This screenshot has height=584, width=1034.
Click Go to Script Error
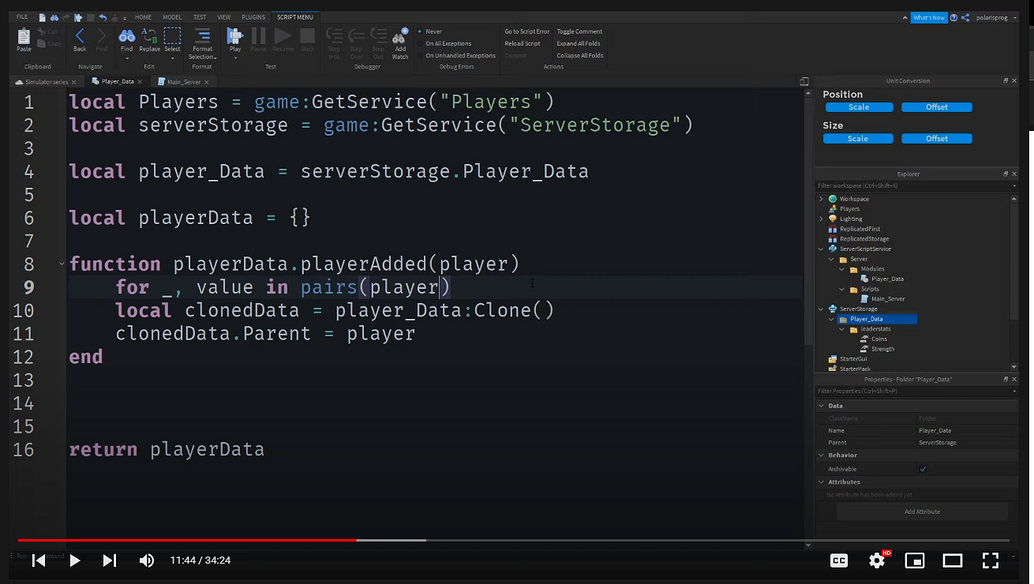[x=527, y=31]
